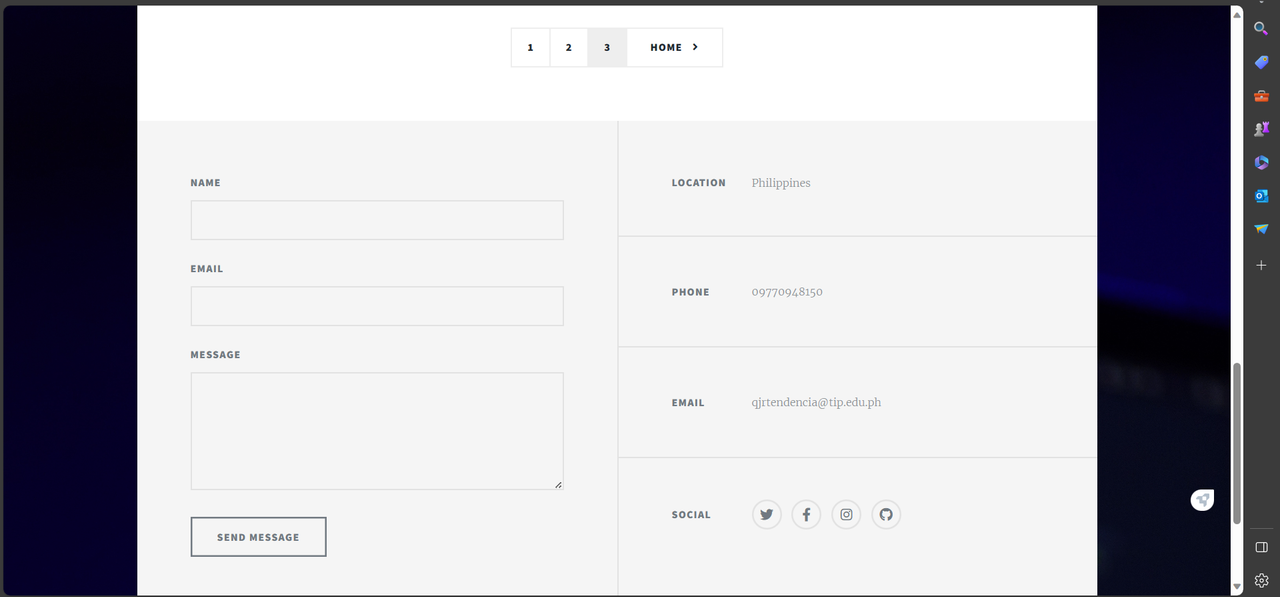Focus the Email input field

(x=377, y=306)
